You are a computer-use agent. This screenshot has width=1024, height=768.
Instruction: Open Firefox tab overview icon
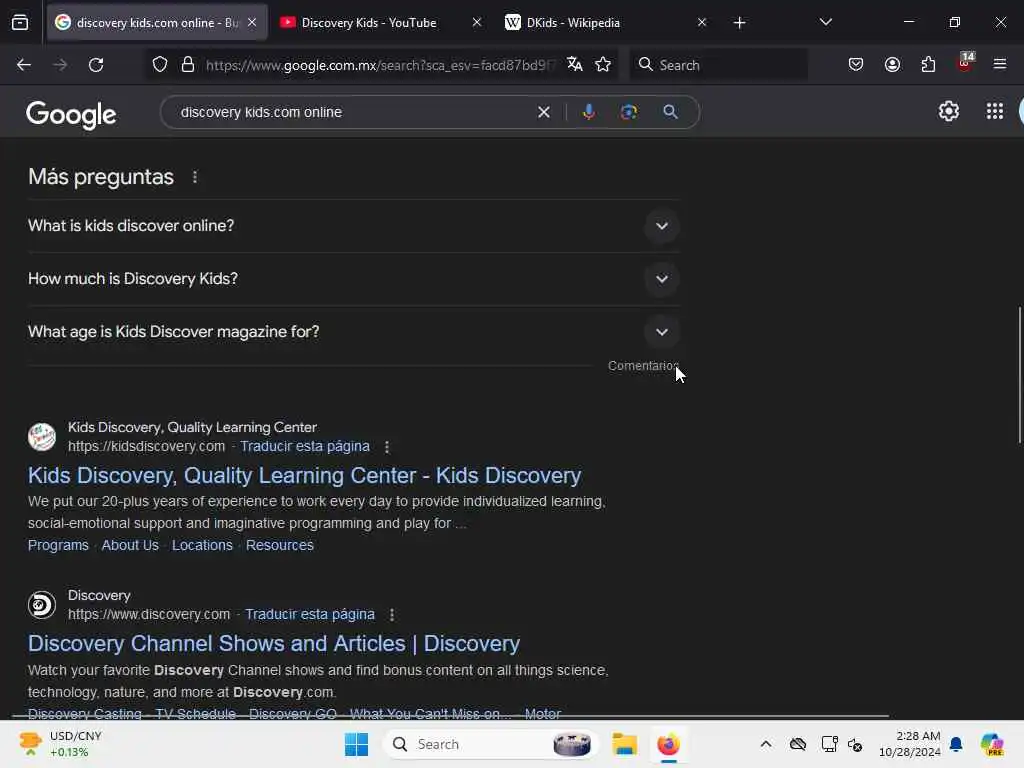pyautogui.click(x=20, y=23)
